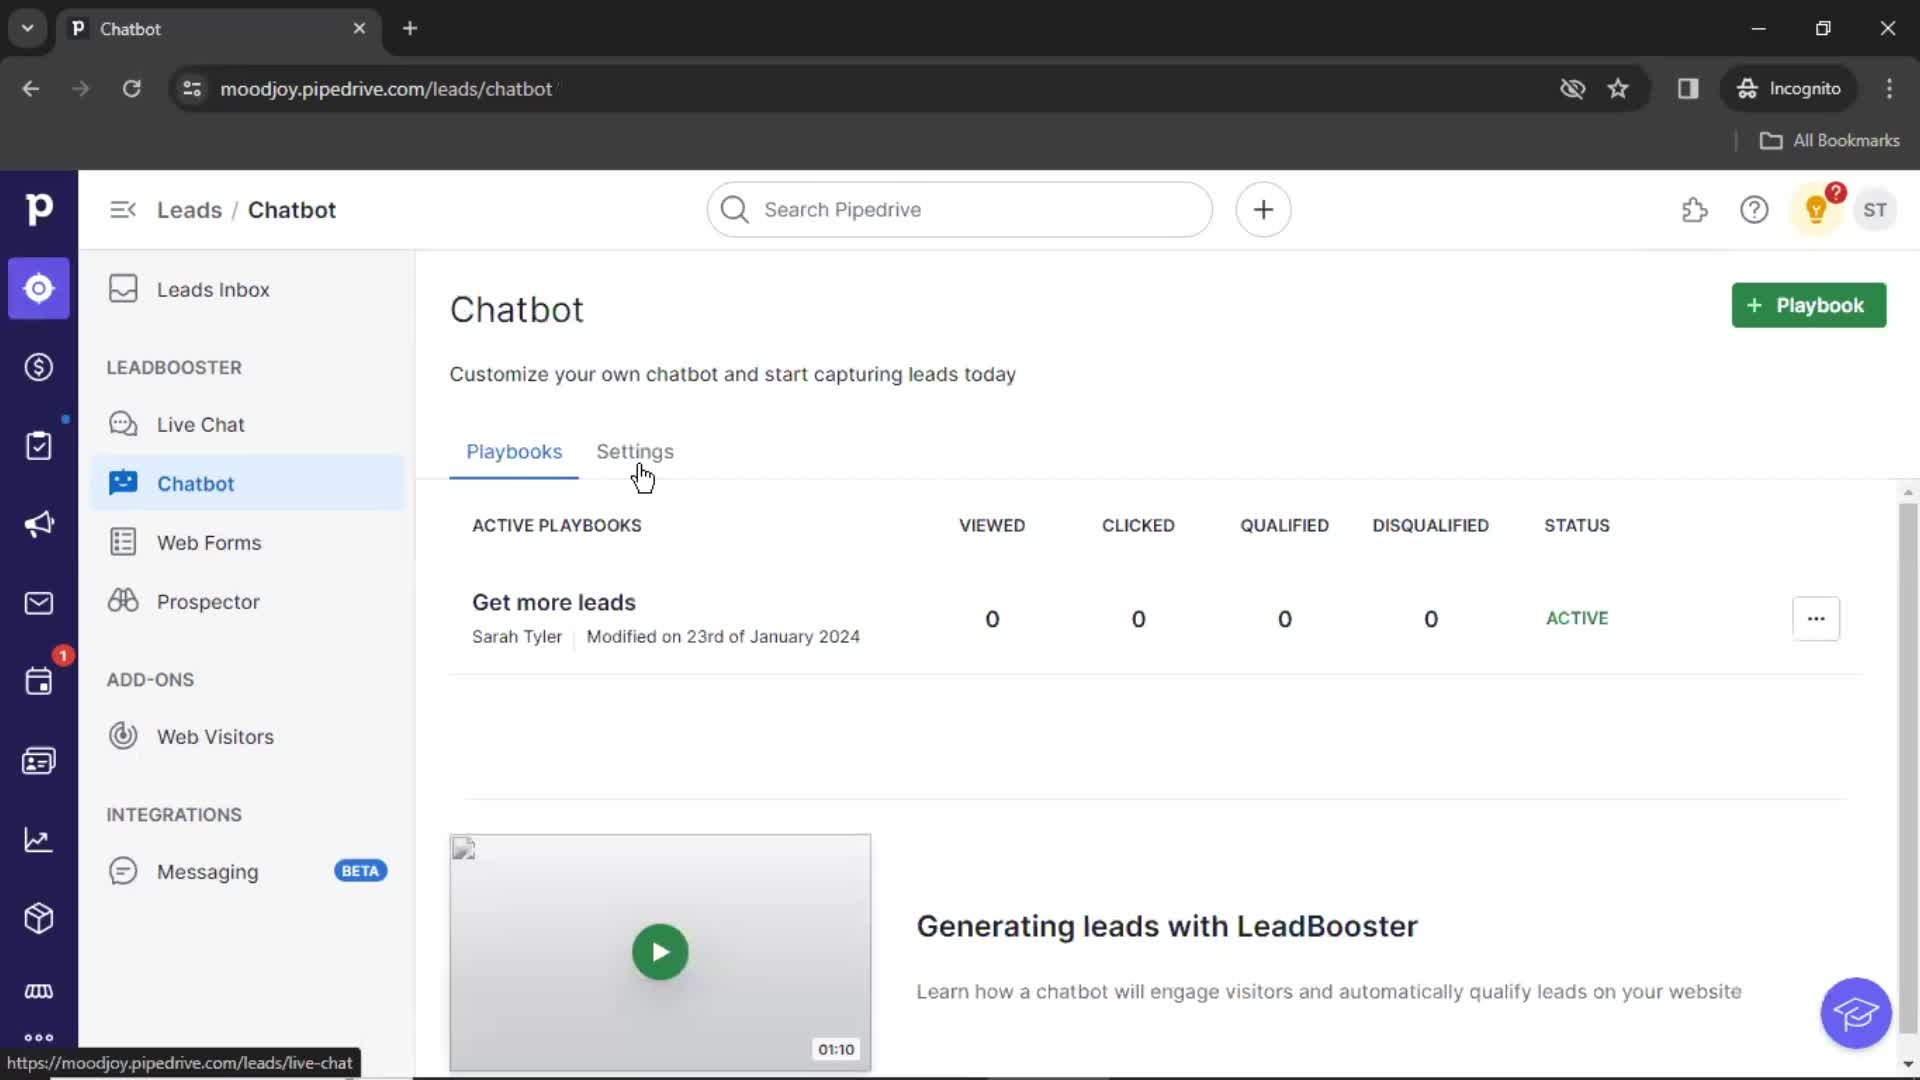Open a new browser tab
Screen dimensions: 1920x1080
(x=410, y=28)
